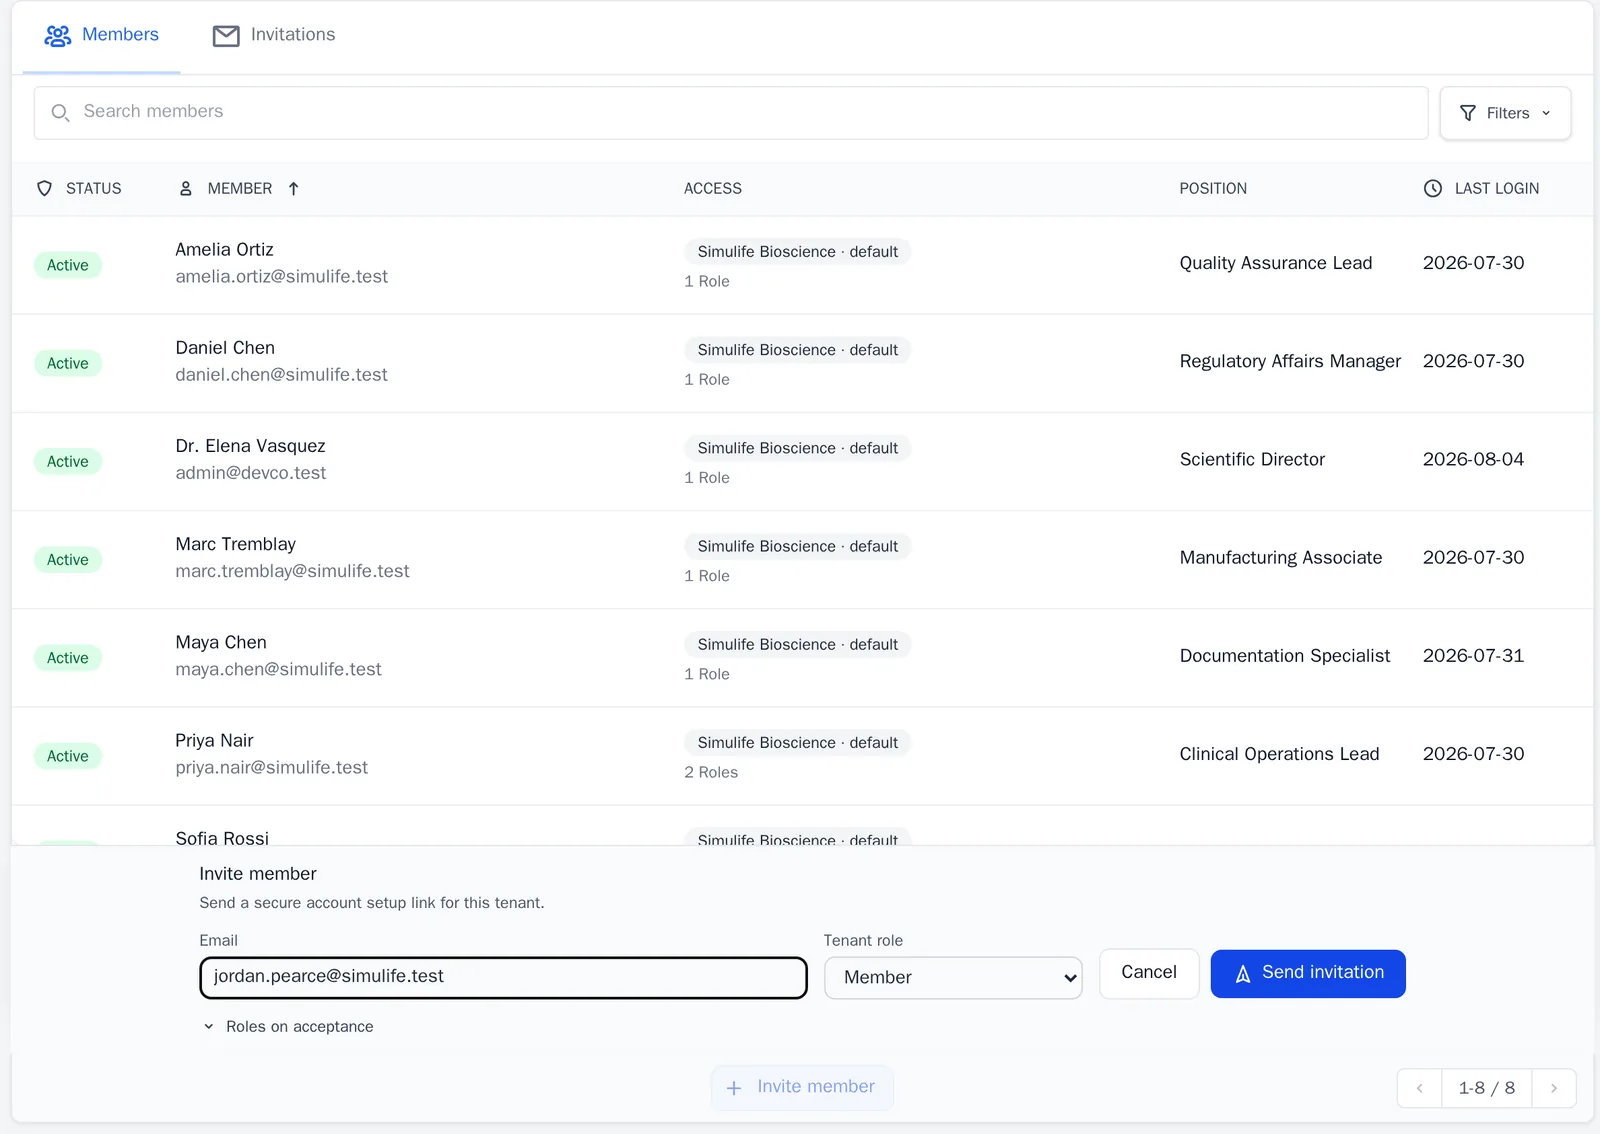1600x1134 pixels.
Task: Click Manufacturing Associate position
Action: (x=1280, y=557)
